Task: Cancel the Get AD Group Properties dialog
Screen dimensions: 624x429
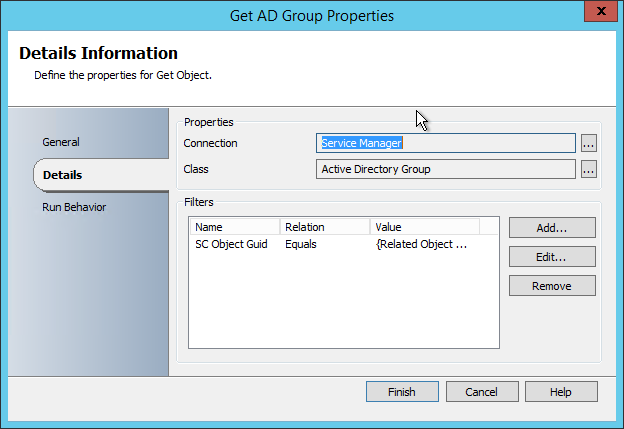Action: pyautogui.click(x=482, y=391)
